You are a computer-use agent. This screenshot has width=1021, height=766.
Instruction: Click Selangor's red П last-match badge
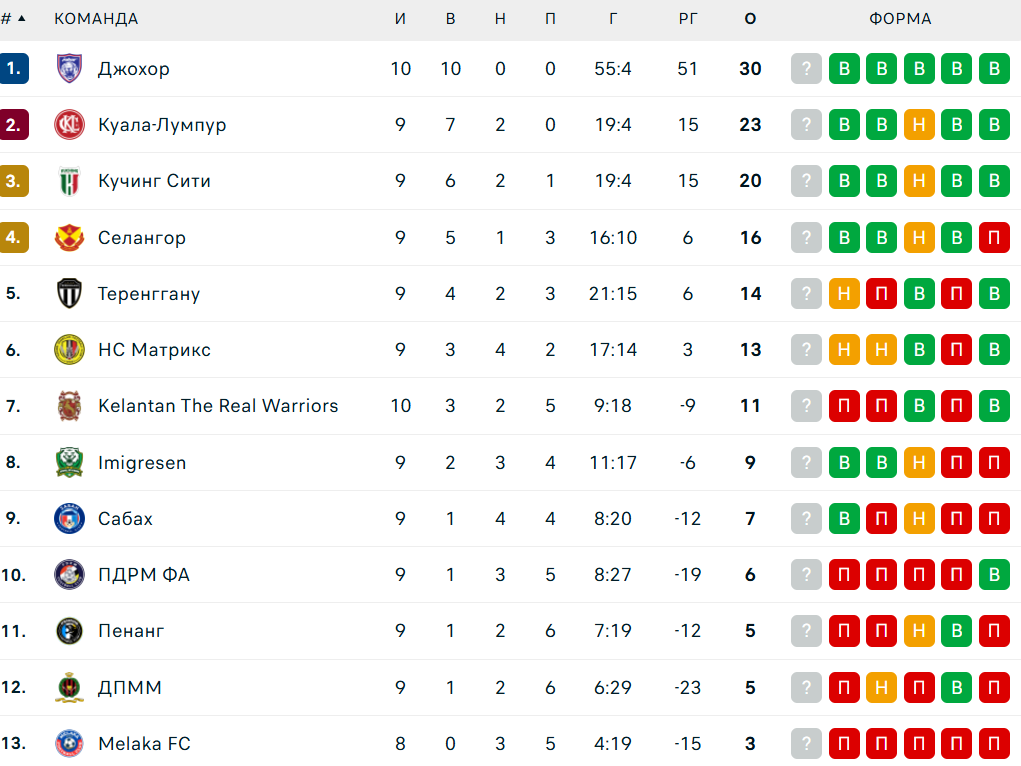994,238
